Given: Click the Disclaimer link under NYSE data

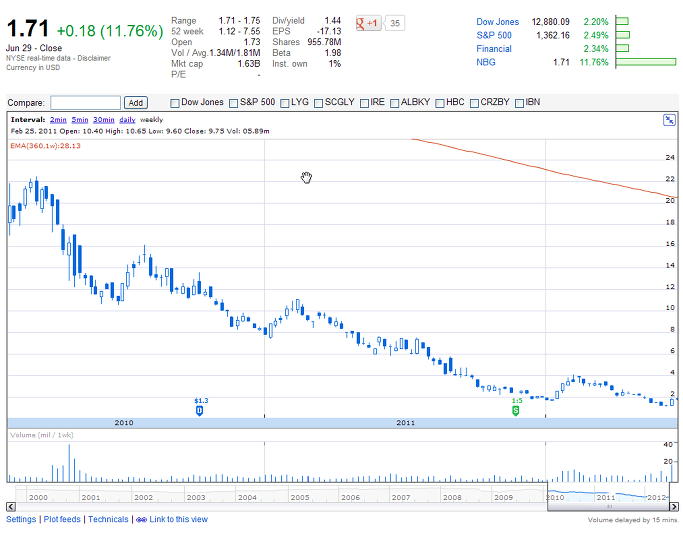Looking at the screenshot, I should click(x=94, y=58).
